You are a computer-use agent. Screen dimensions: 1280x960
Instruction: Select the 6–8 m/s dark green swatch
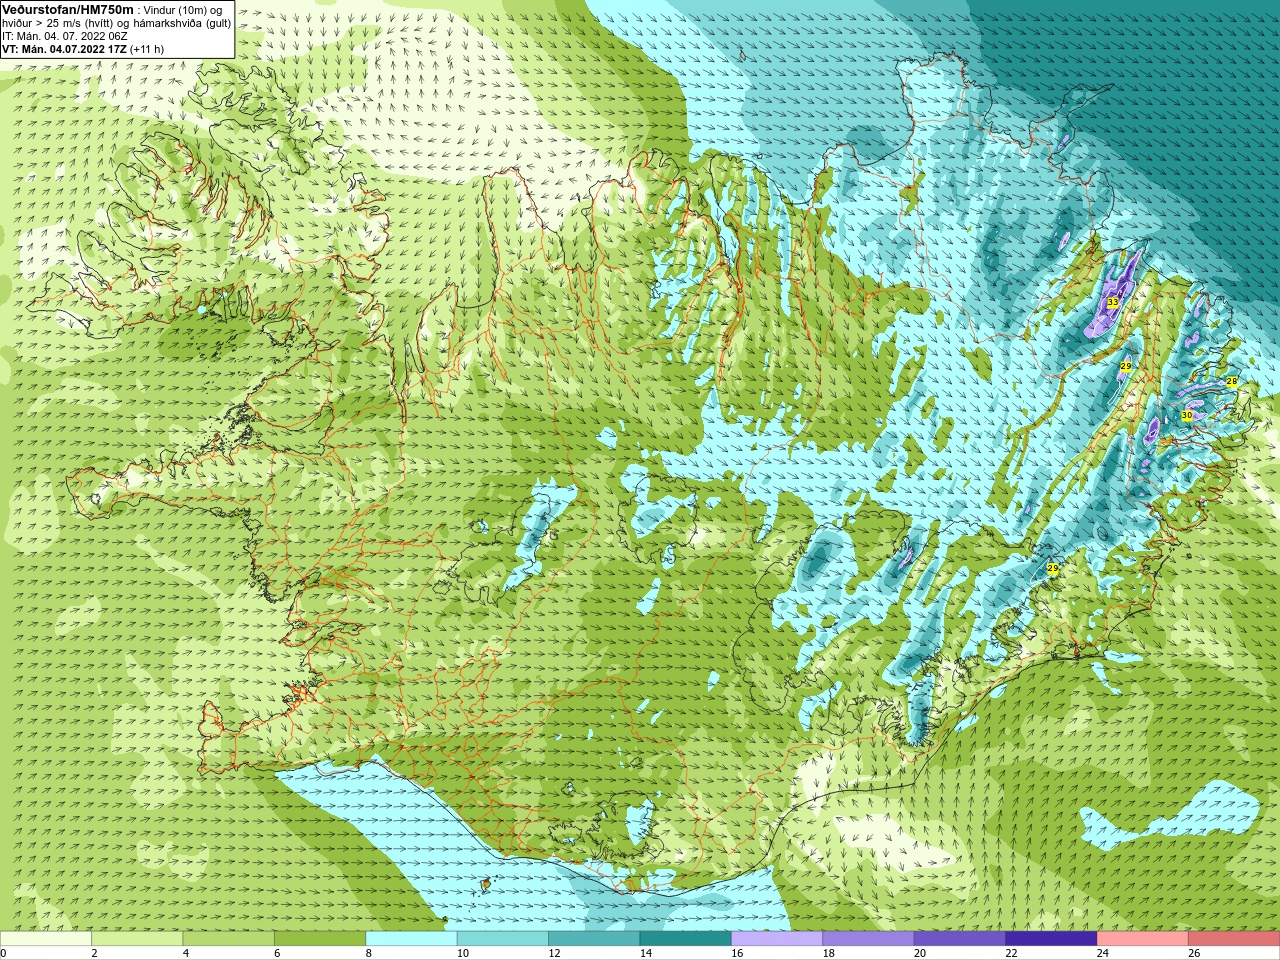point(320,939)
